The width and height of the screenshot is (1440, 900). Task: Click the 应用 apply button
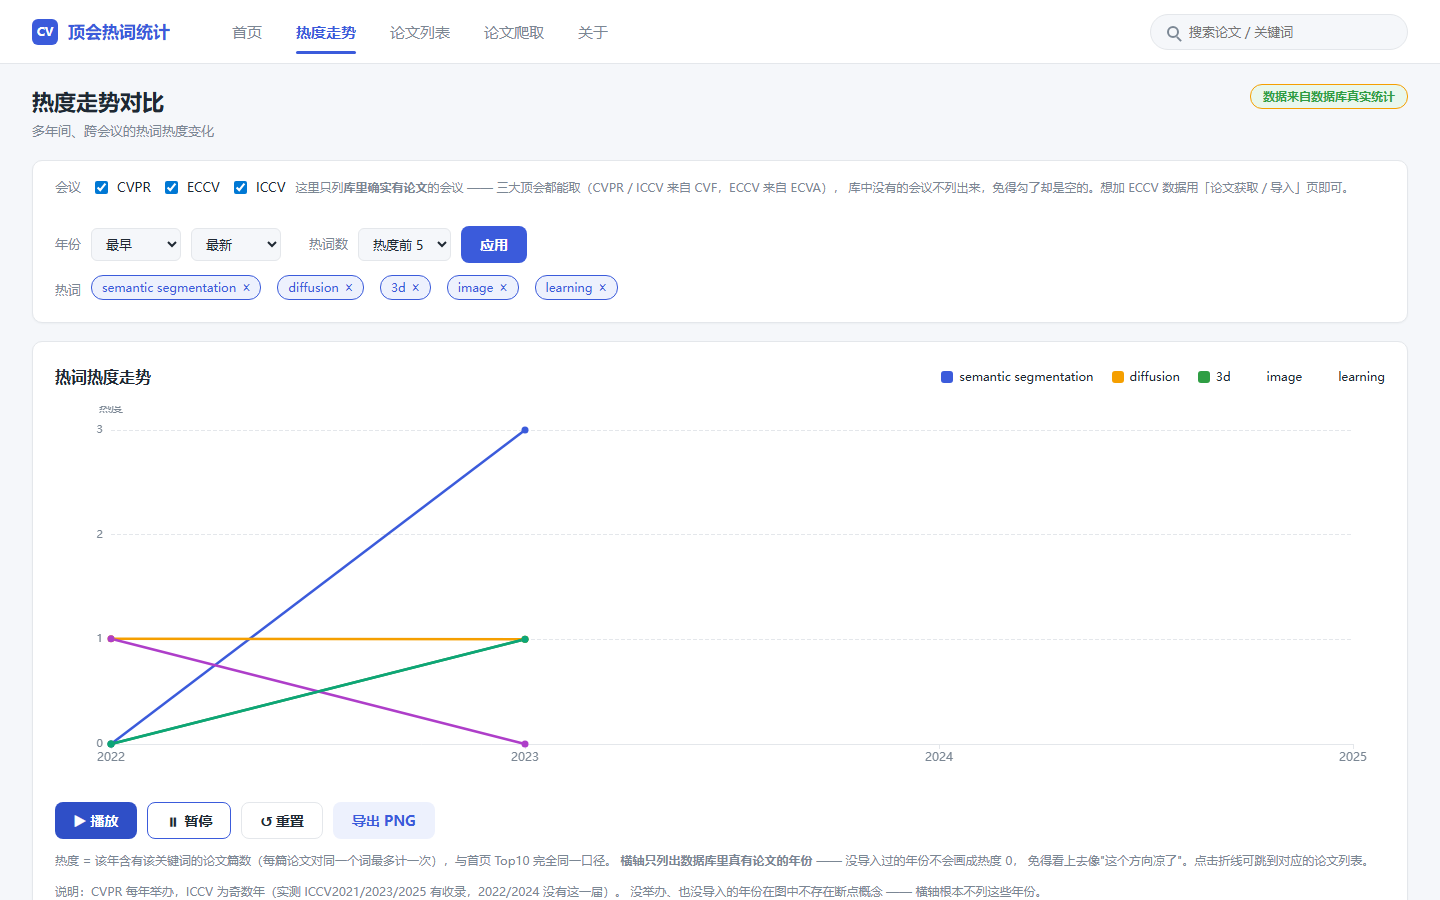click(494, 245)
